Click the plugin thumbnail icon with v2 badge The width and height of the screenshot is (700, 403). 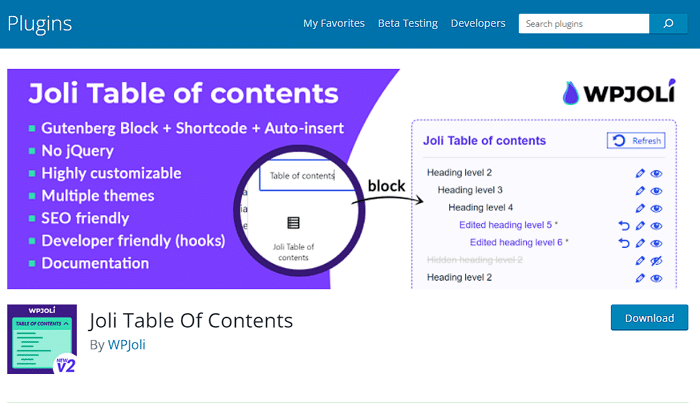pyautogui.click(x=42, y=339)
